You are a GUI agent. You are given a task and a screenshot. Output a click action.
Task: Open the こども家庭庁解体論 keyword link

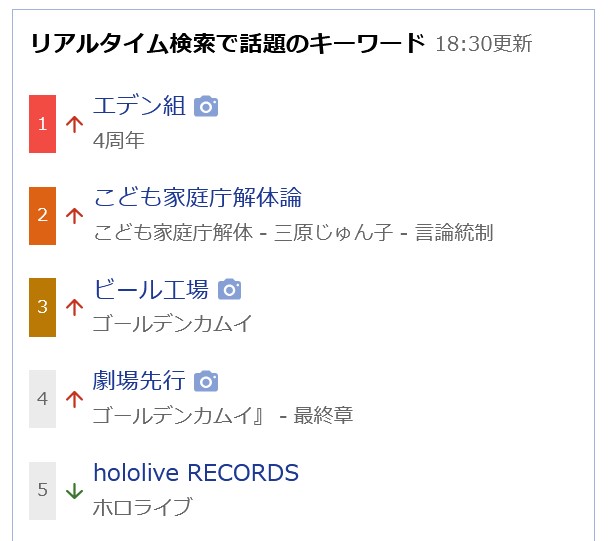tap(198, 197)
